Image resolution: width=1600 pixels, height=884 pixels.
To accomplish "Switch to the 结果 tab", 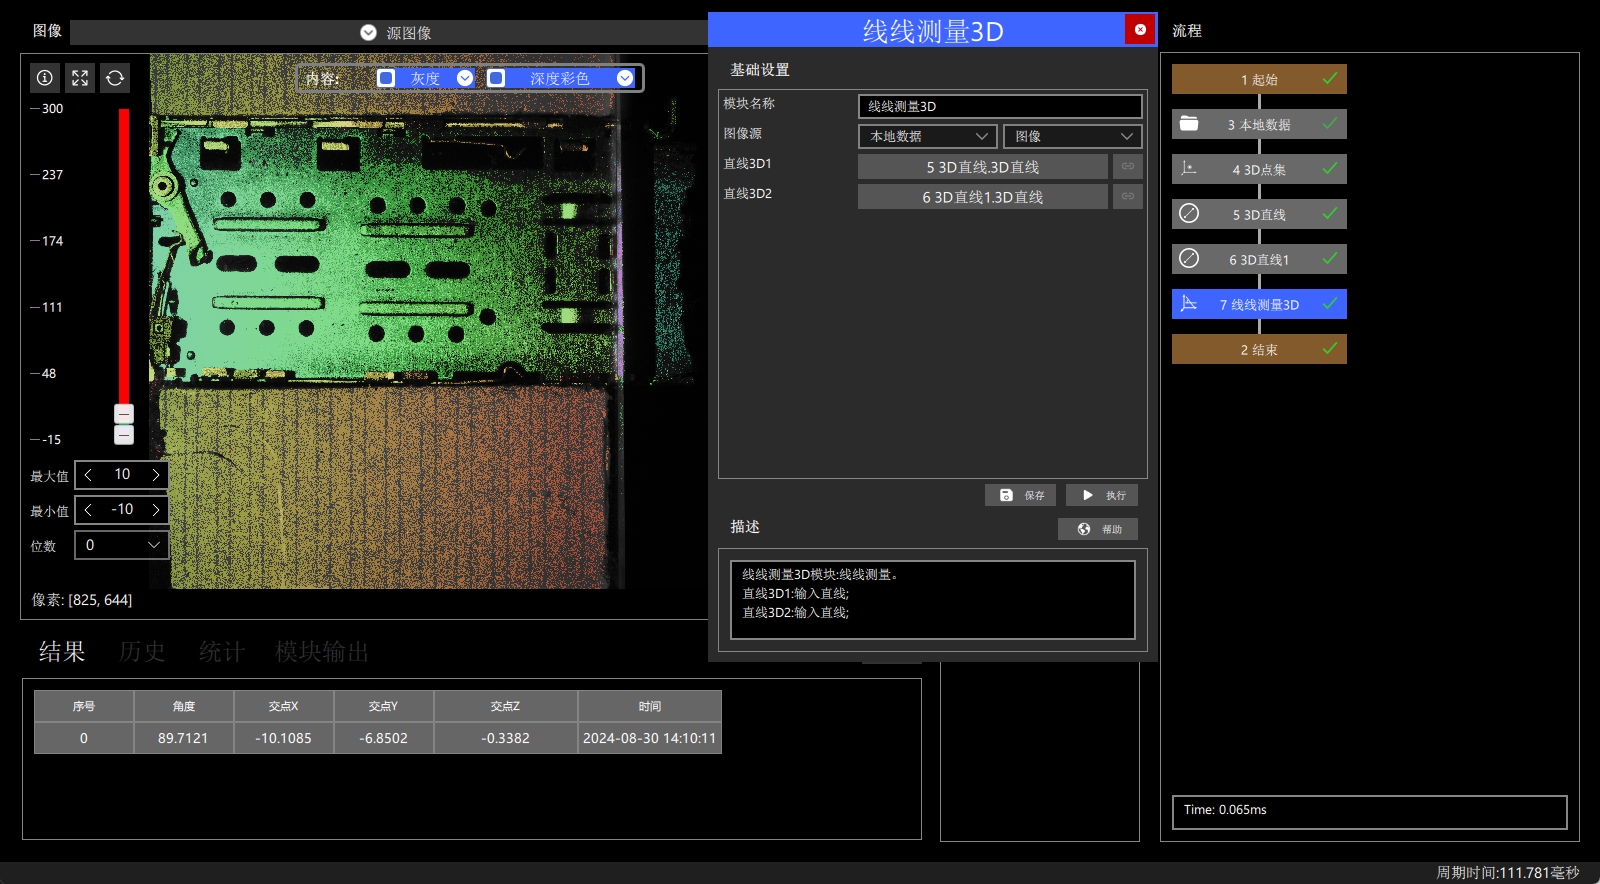I will (x=62, y=652).
